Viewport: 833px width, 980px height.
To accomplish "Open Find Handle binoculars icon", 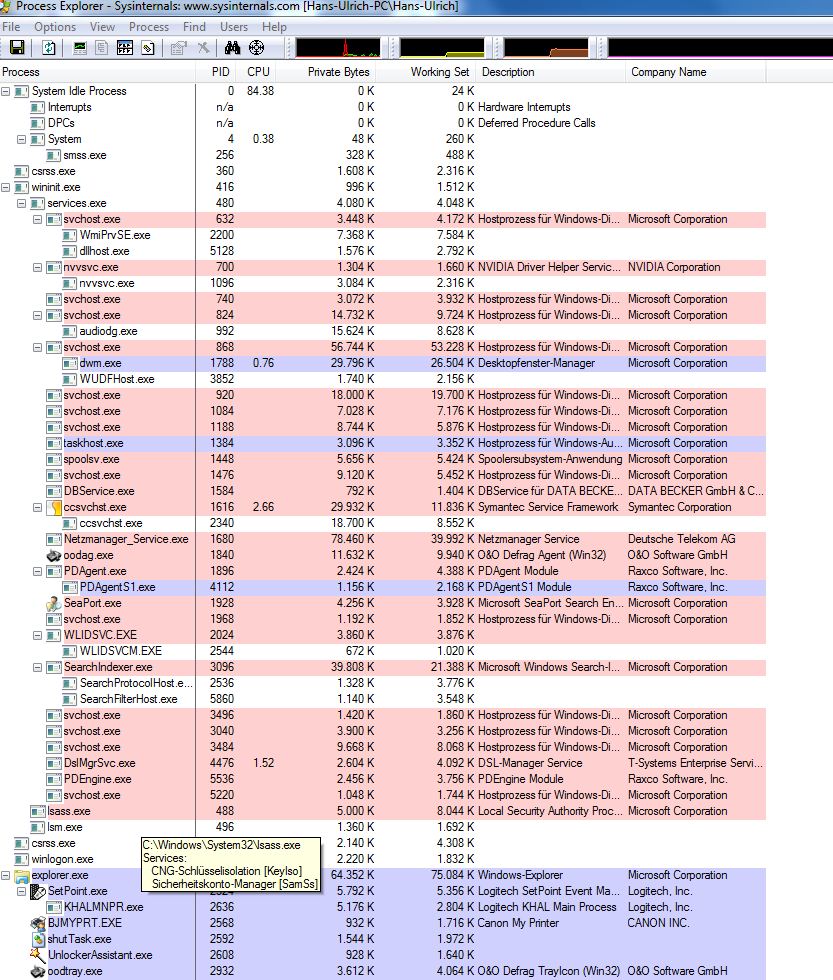I will click(232, 48).
